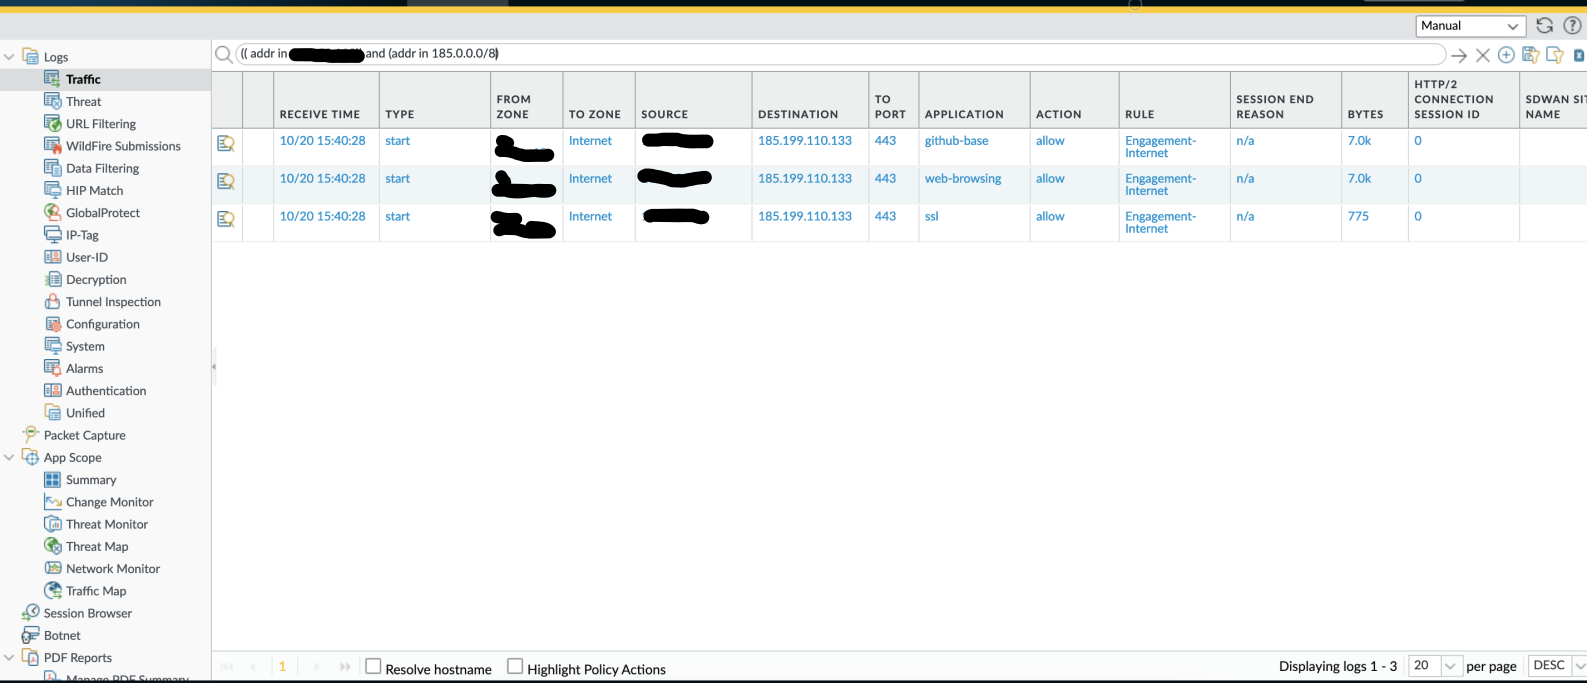
Task: Open detailed log view for github-base row
Action: pos(226,144)
